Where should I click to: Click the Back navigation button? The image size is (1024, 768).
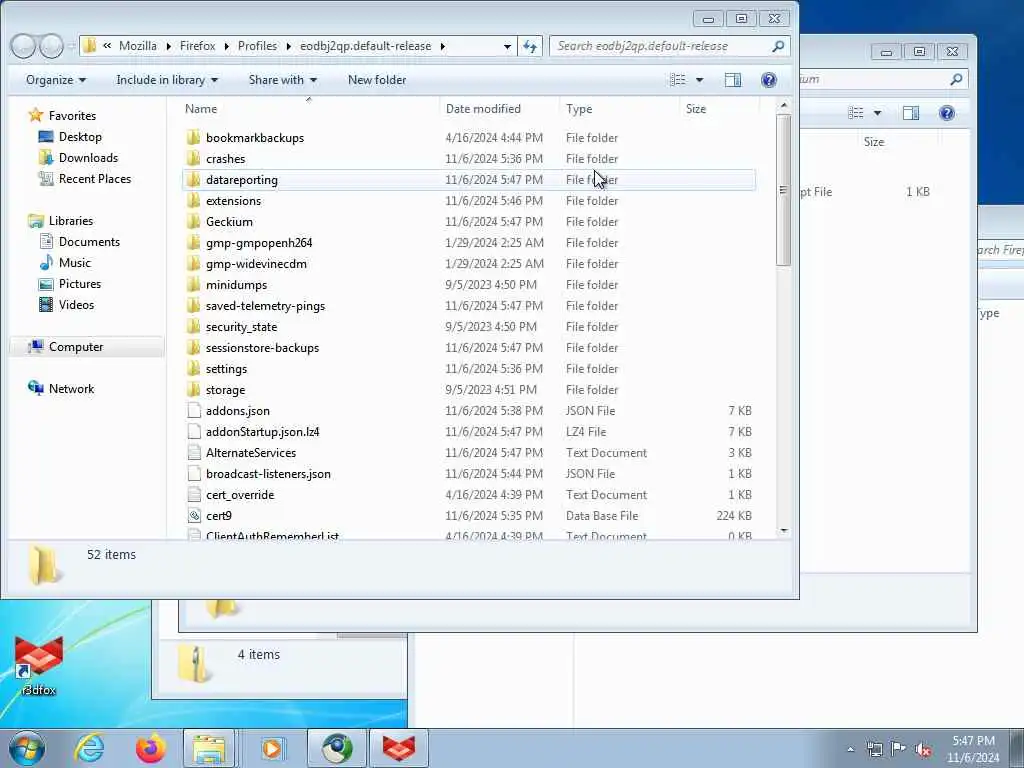pyautogui.click(x=23, y=46)
